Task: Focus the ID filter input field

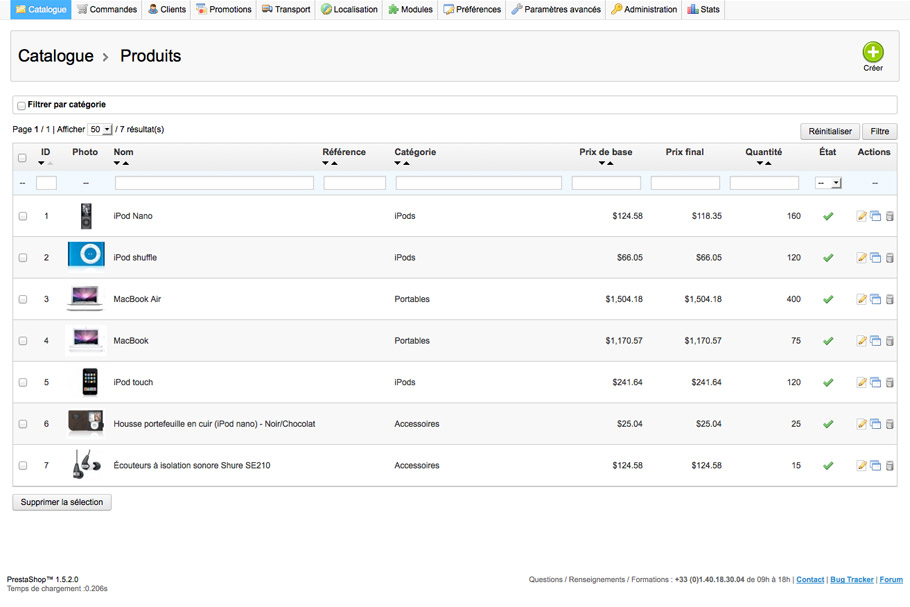Action: click(46, 183)
